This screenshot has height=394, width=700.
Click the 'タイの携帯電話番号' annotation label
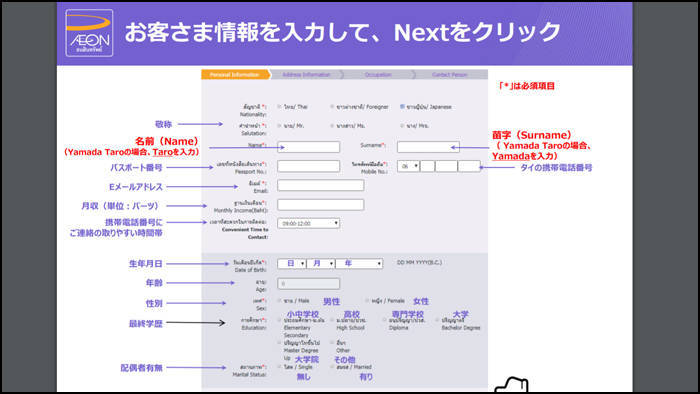pos(556,168)
